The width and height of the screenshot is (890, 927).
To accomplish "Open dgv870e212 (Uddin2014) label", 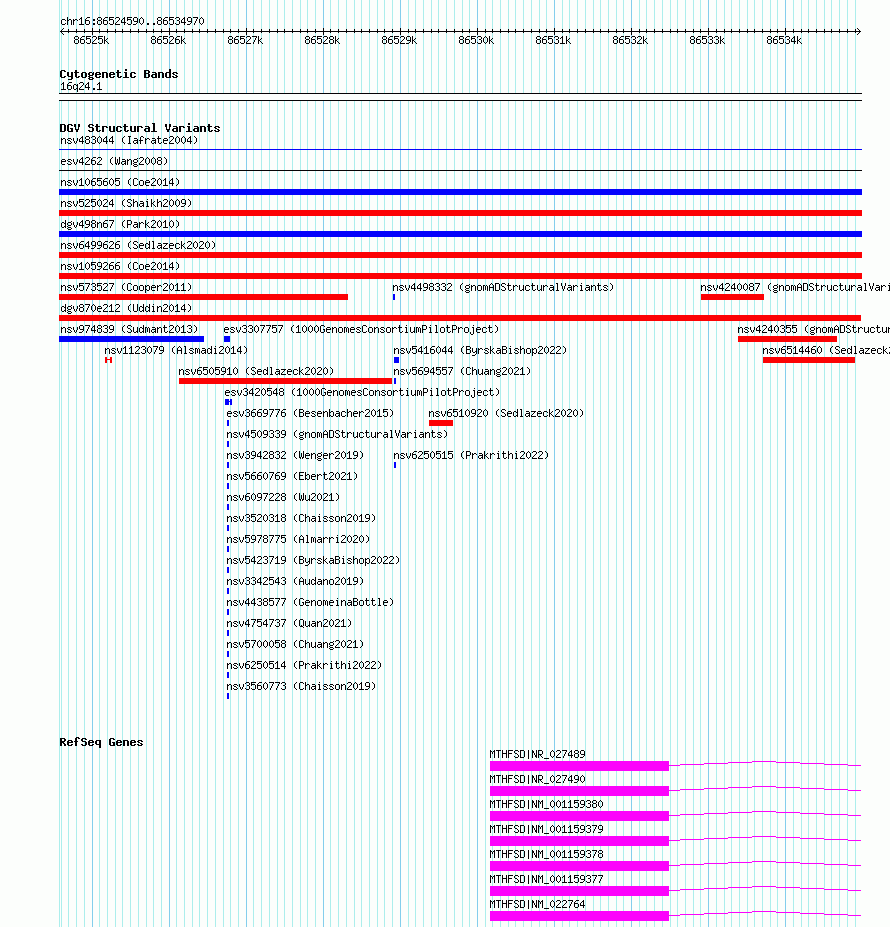I will [126, 308].
